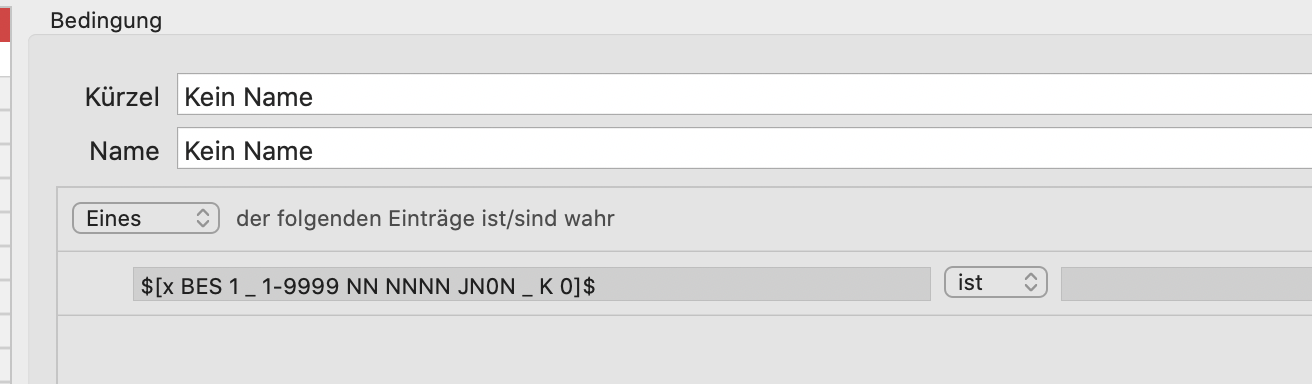Click the empty area below the condition row

point(685,350)
